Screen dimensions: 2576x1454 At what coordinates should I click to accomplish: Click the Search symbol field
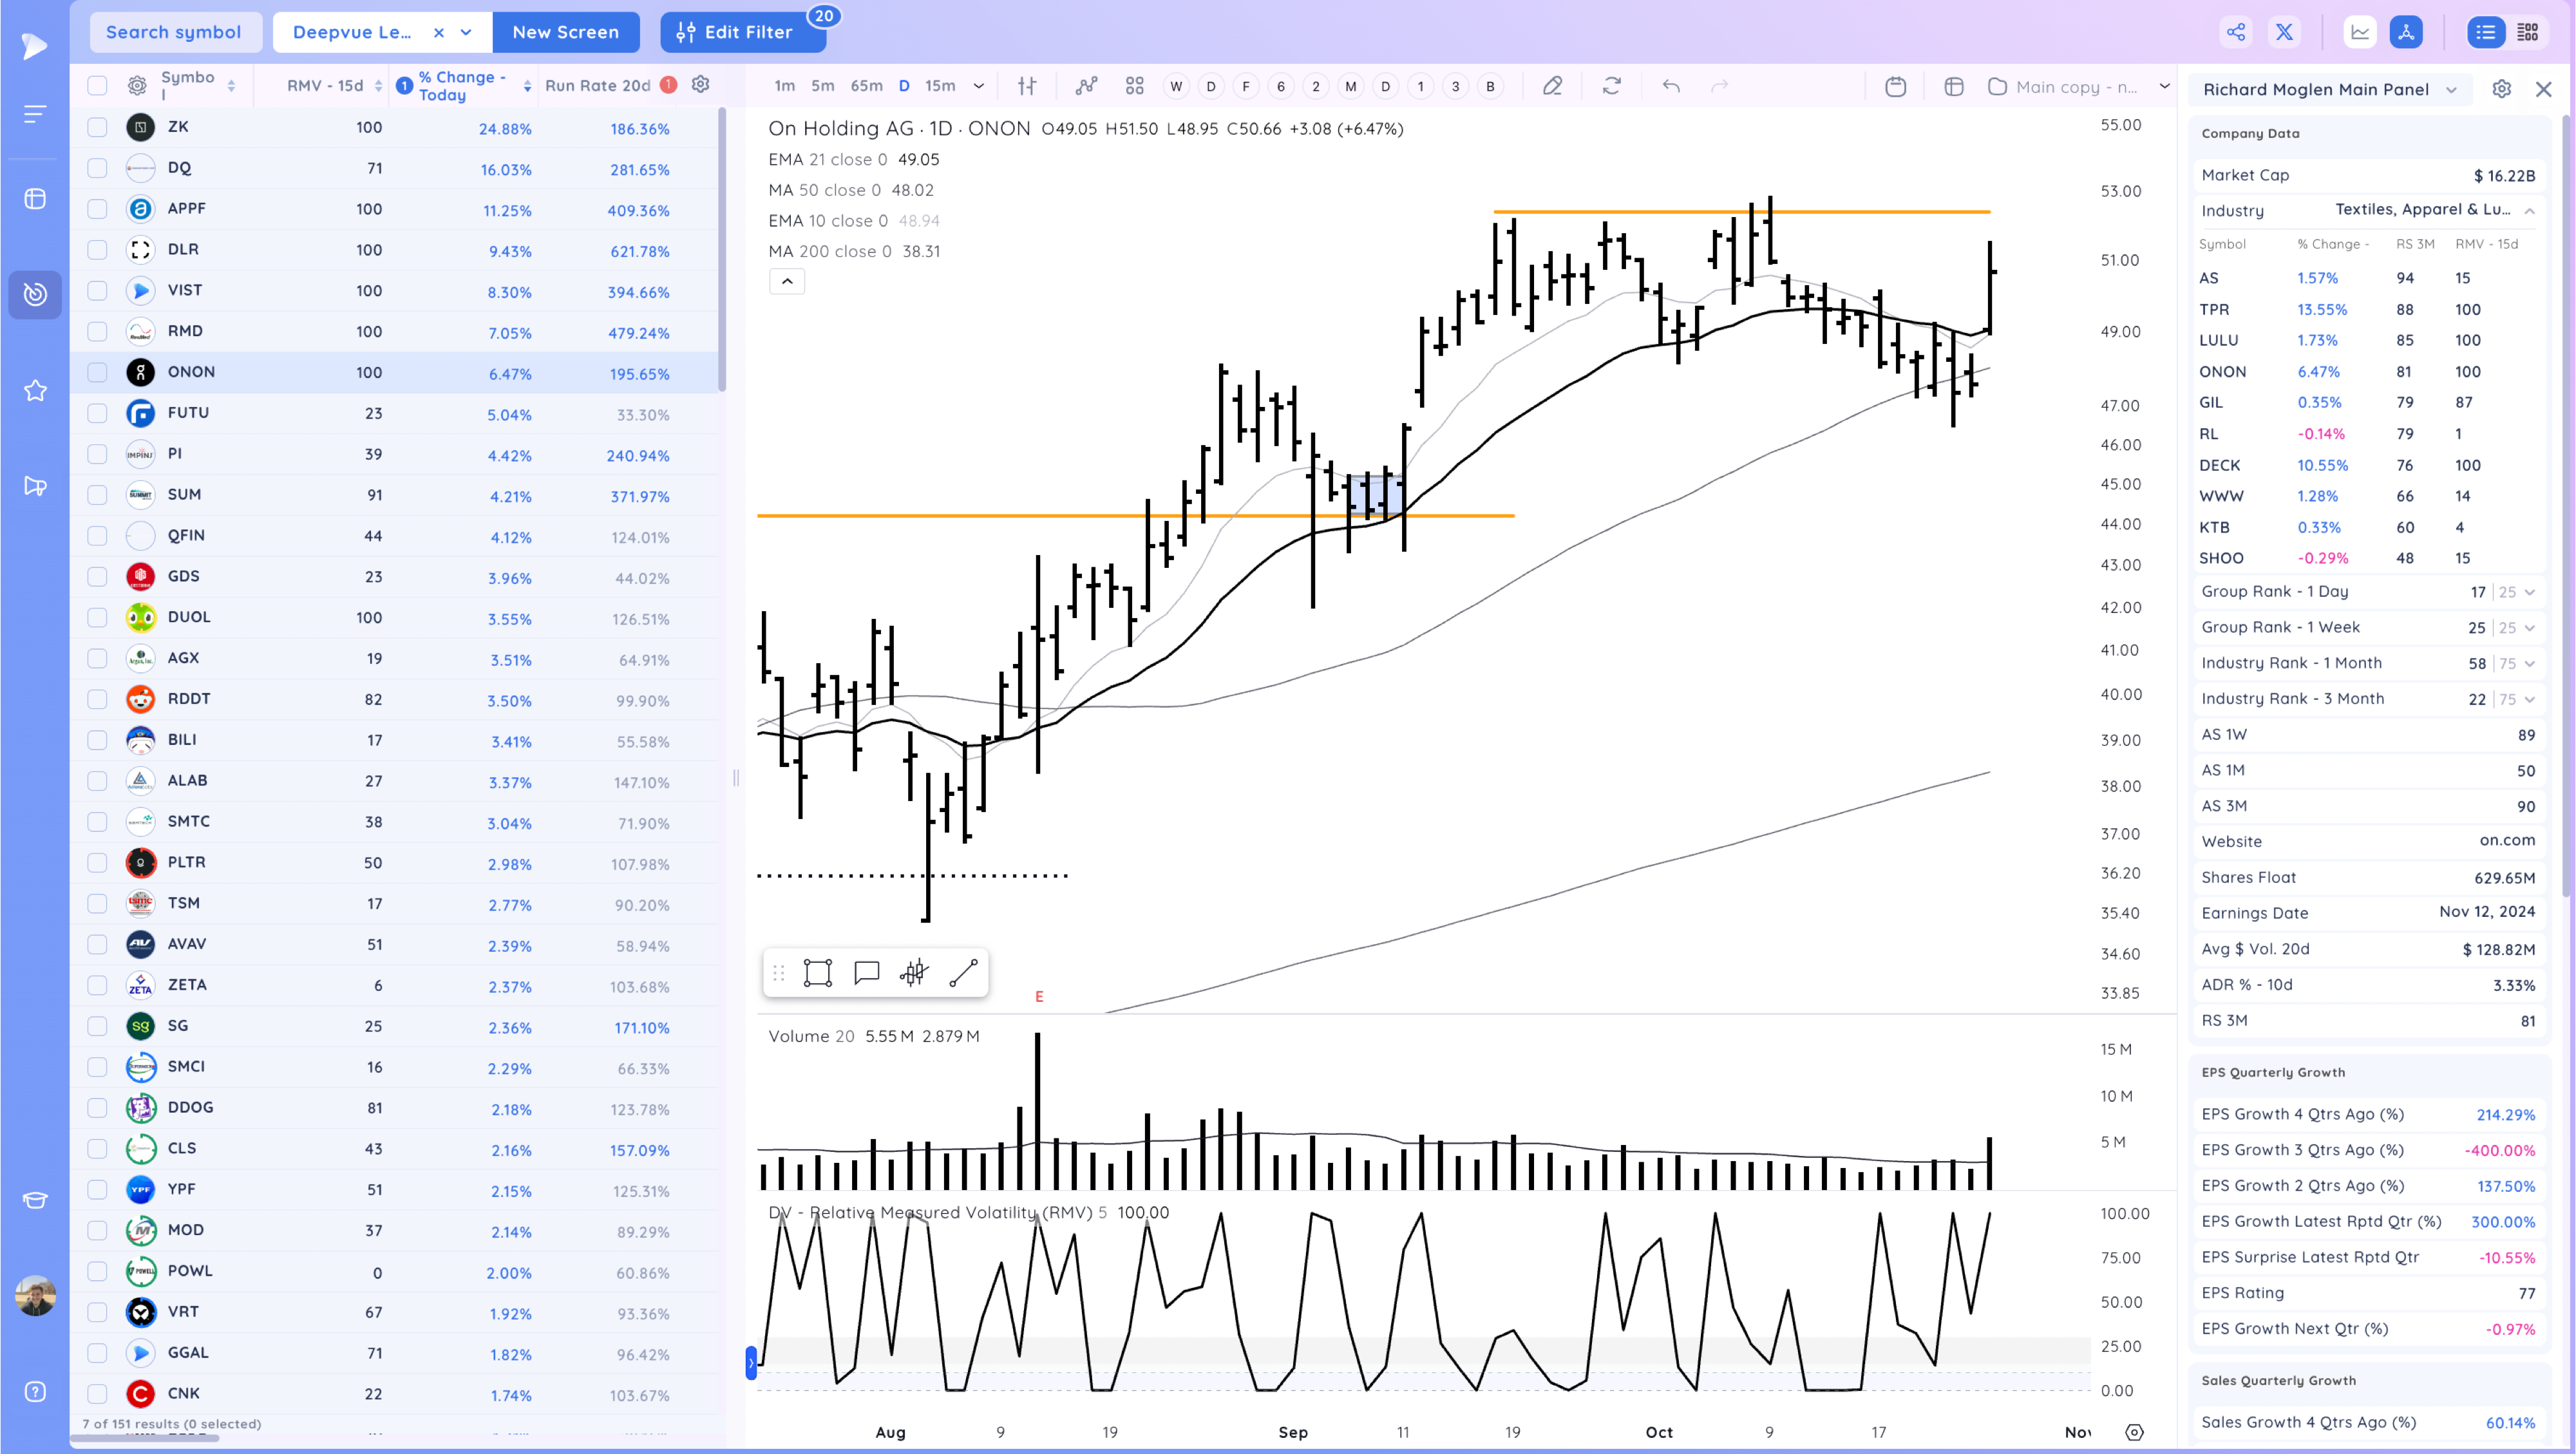[174, 32]
